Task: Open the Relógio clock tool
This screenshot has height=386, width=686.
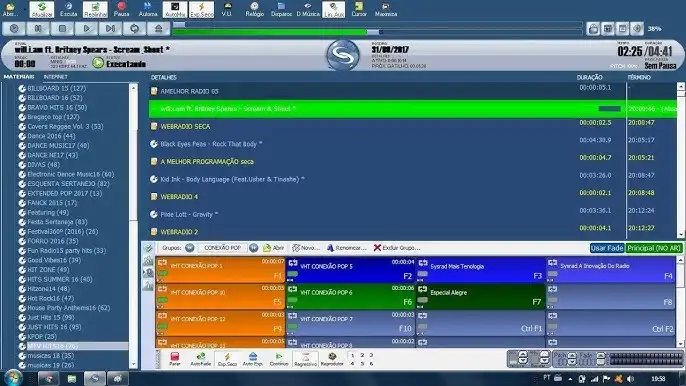Action: point(254,9)
